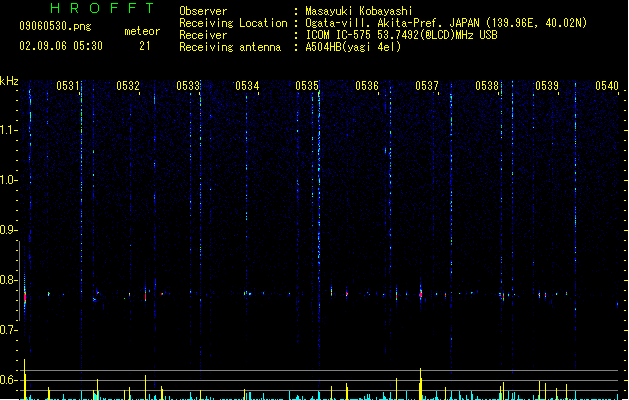Click the 0.7 kHz axis label

pyautogui.click(x=9, y=330)
